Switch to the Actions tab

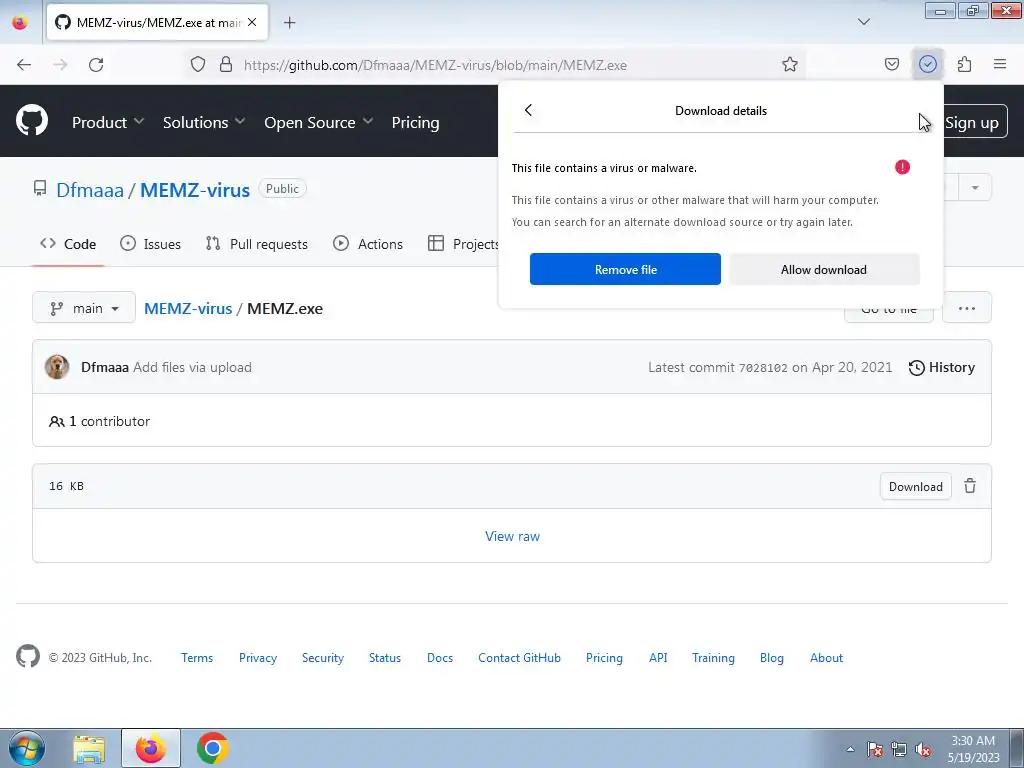pos(368,244)
